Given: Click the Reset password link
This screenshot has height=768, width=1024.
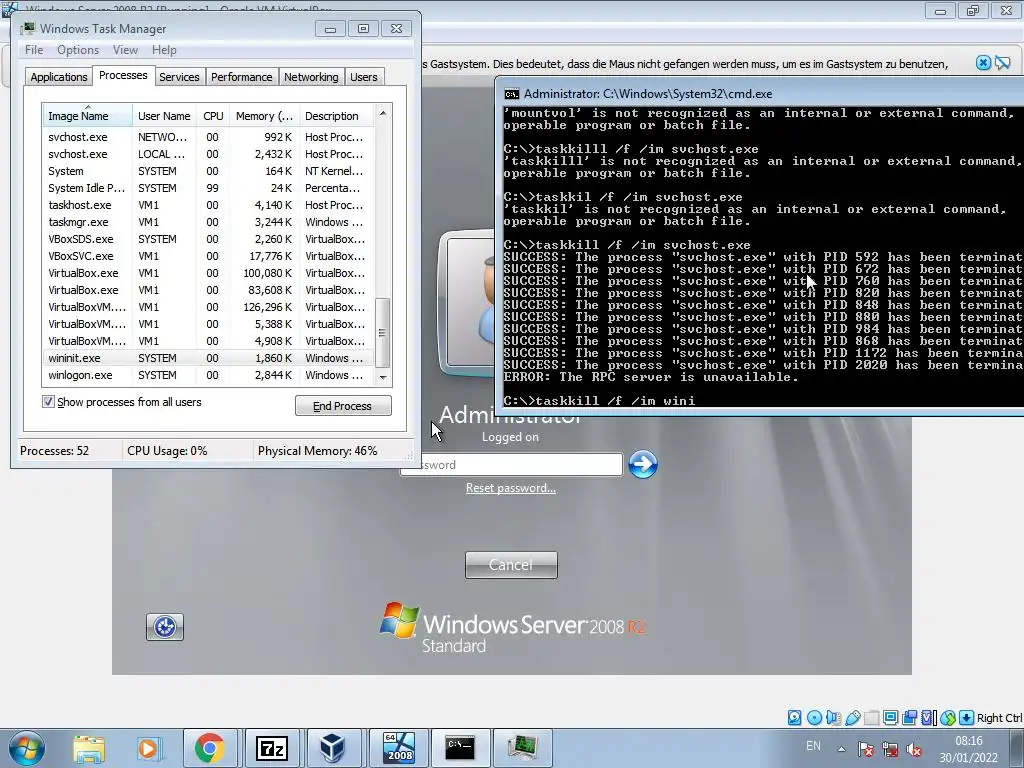Looking at the screenshot, I should pos(511,488).
